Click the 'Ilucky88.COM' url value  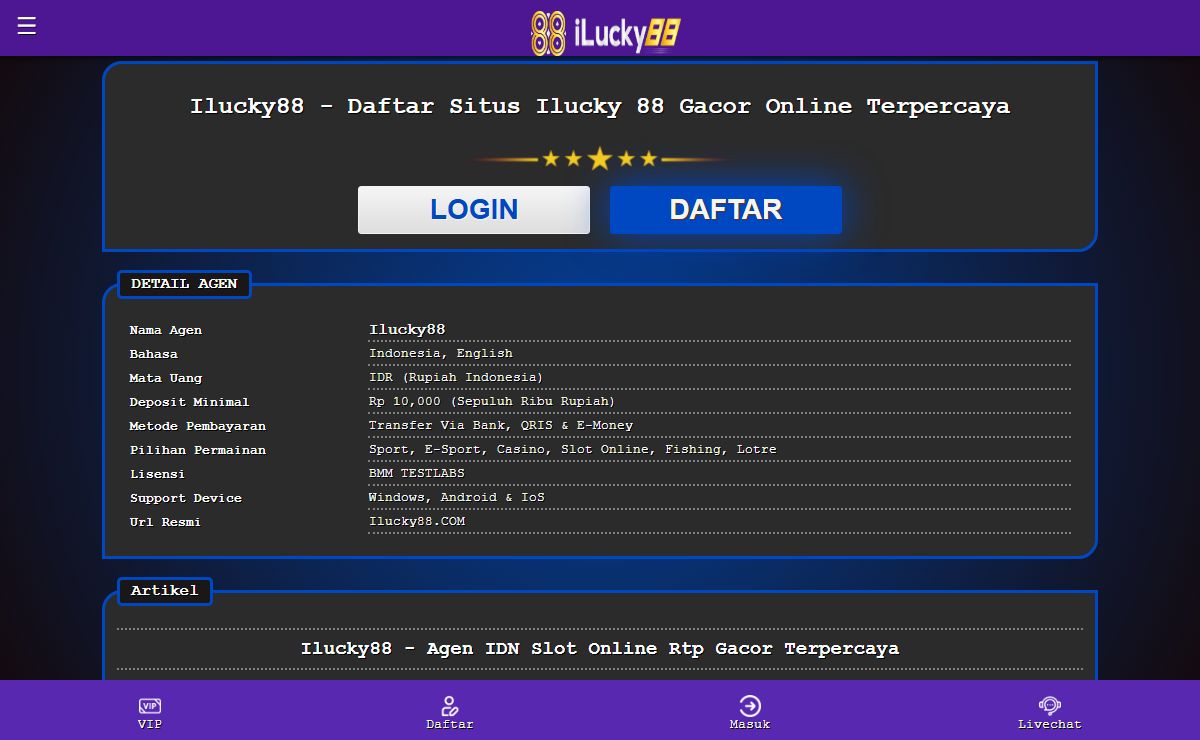tap(417, 522)
